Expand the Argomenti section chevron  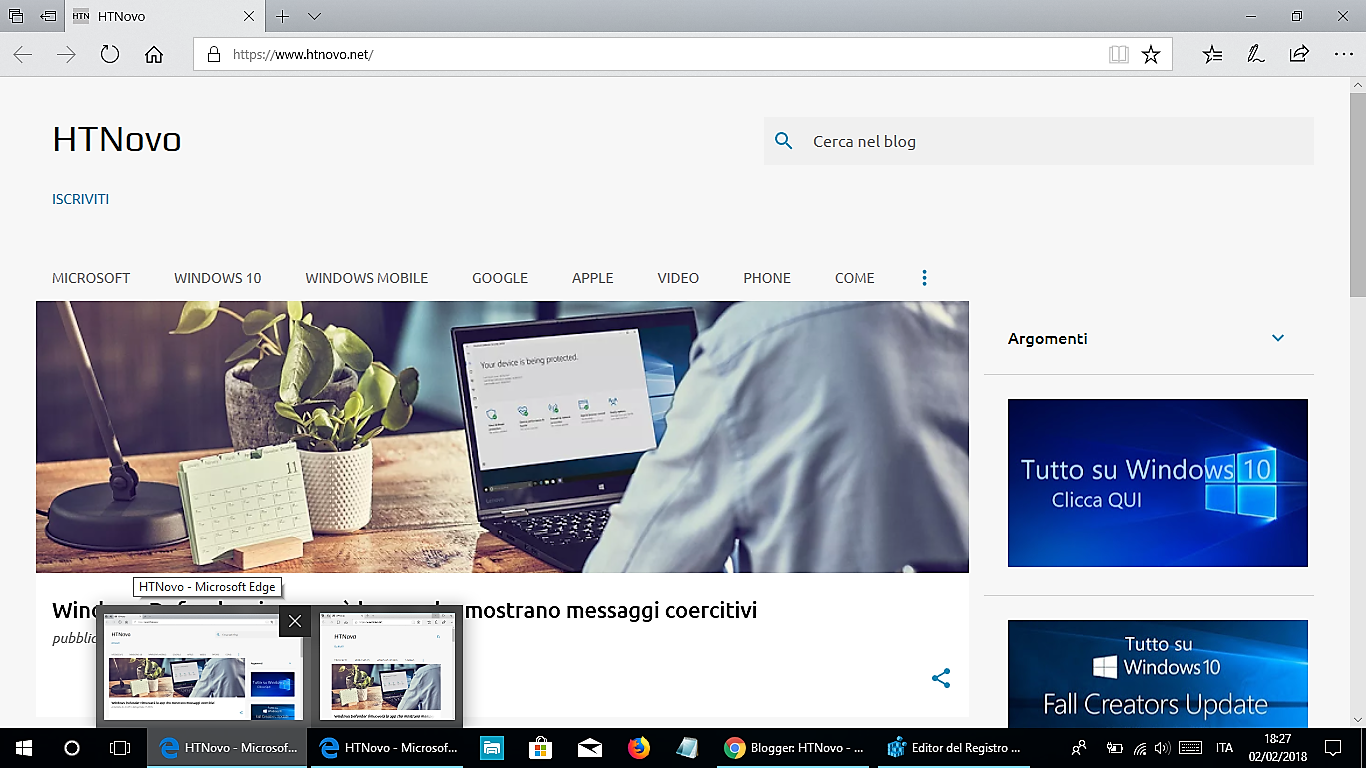coord(1278,338)
